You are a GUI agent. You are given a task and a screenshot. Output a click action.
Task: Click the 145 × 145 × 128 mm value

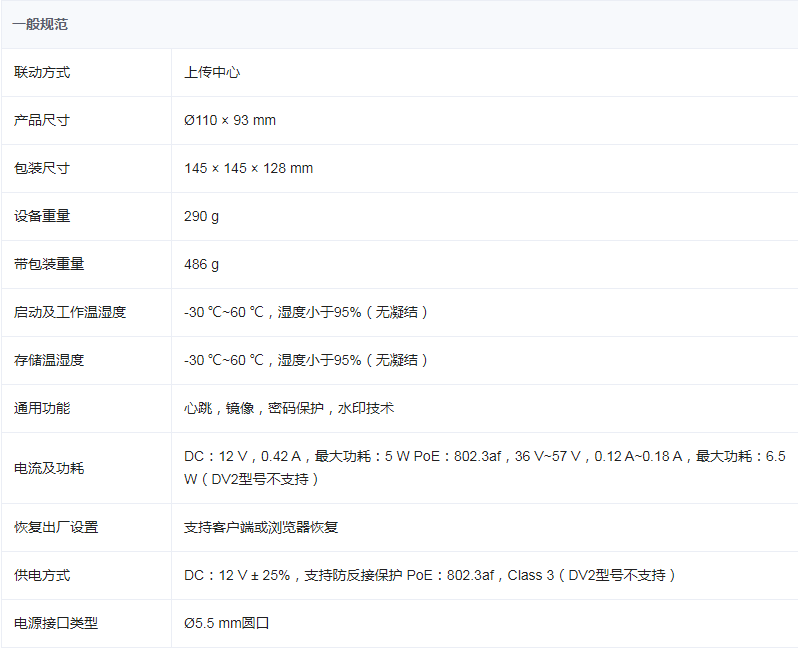[x=248, y=168]
